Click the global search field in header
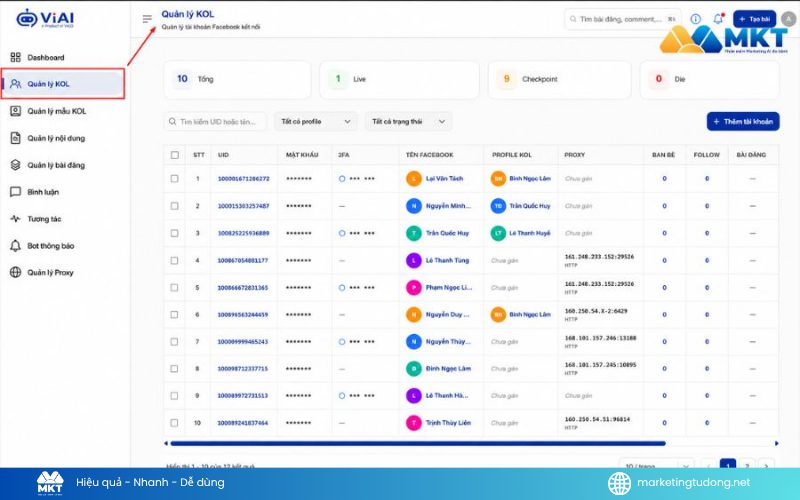The image size is (800, 500). tap(622, 19)
